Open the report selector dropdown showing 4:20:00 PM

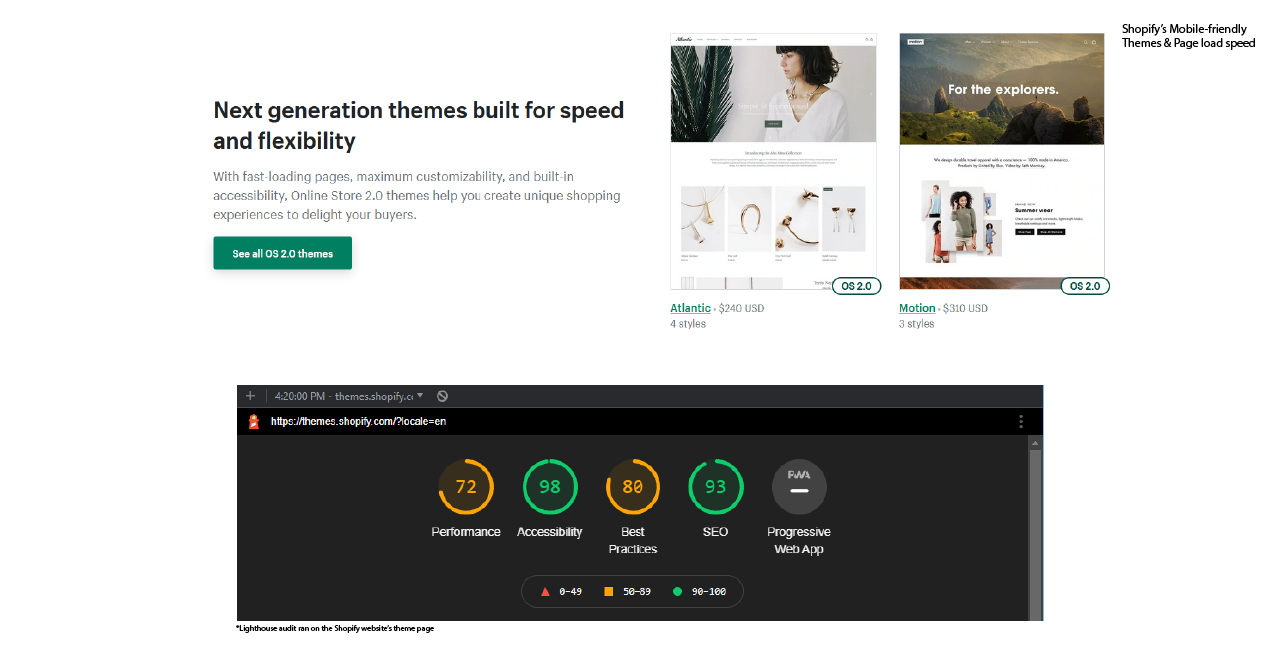click(x=349, y=396)
